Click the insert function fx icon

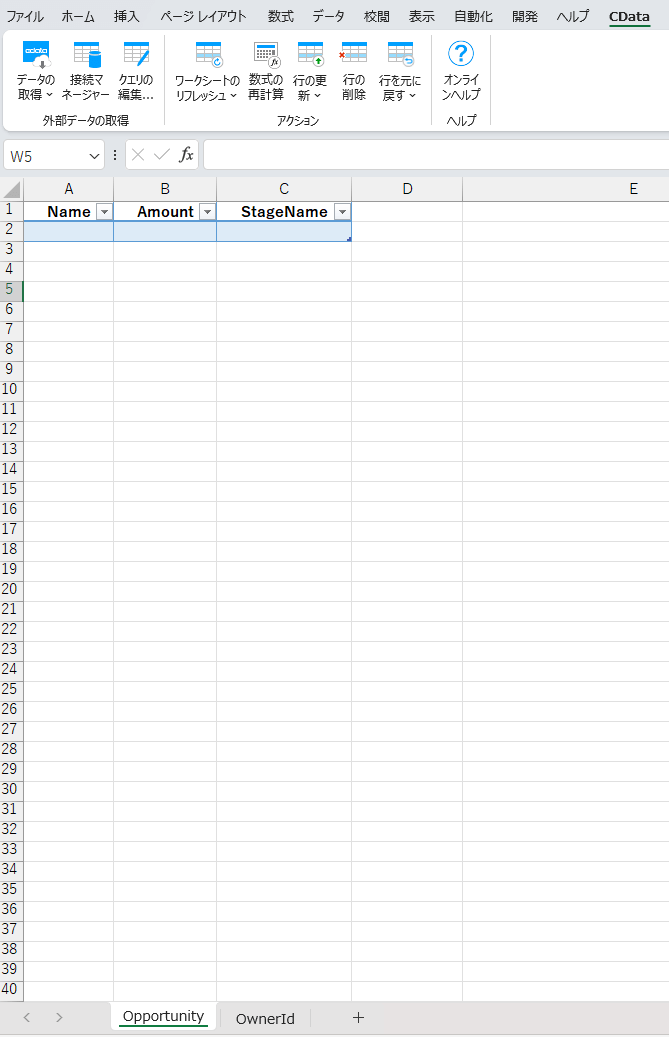(x=186, y=155)
